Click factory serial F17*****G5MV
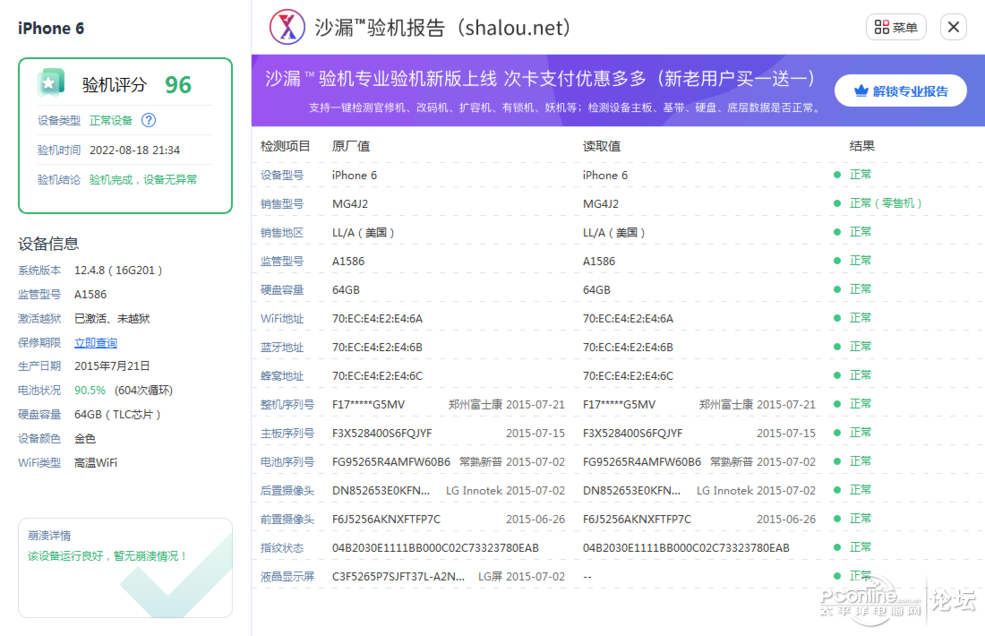Viewport: 985px width, 636px height. point(368,405)
